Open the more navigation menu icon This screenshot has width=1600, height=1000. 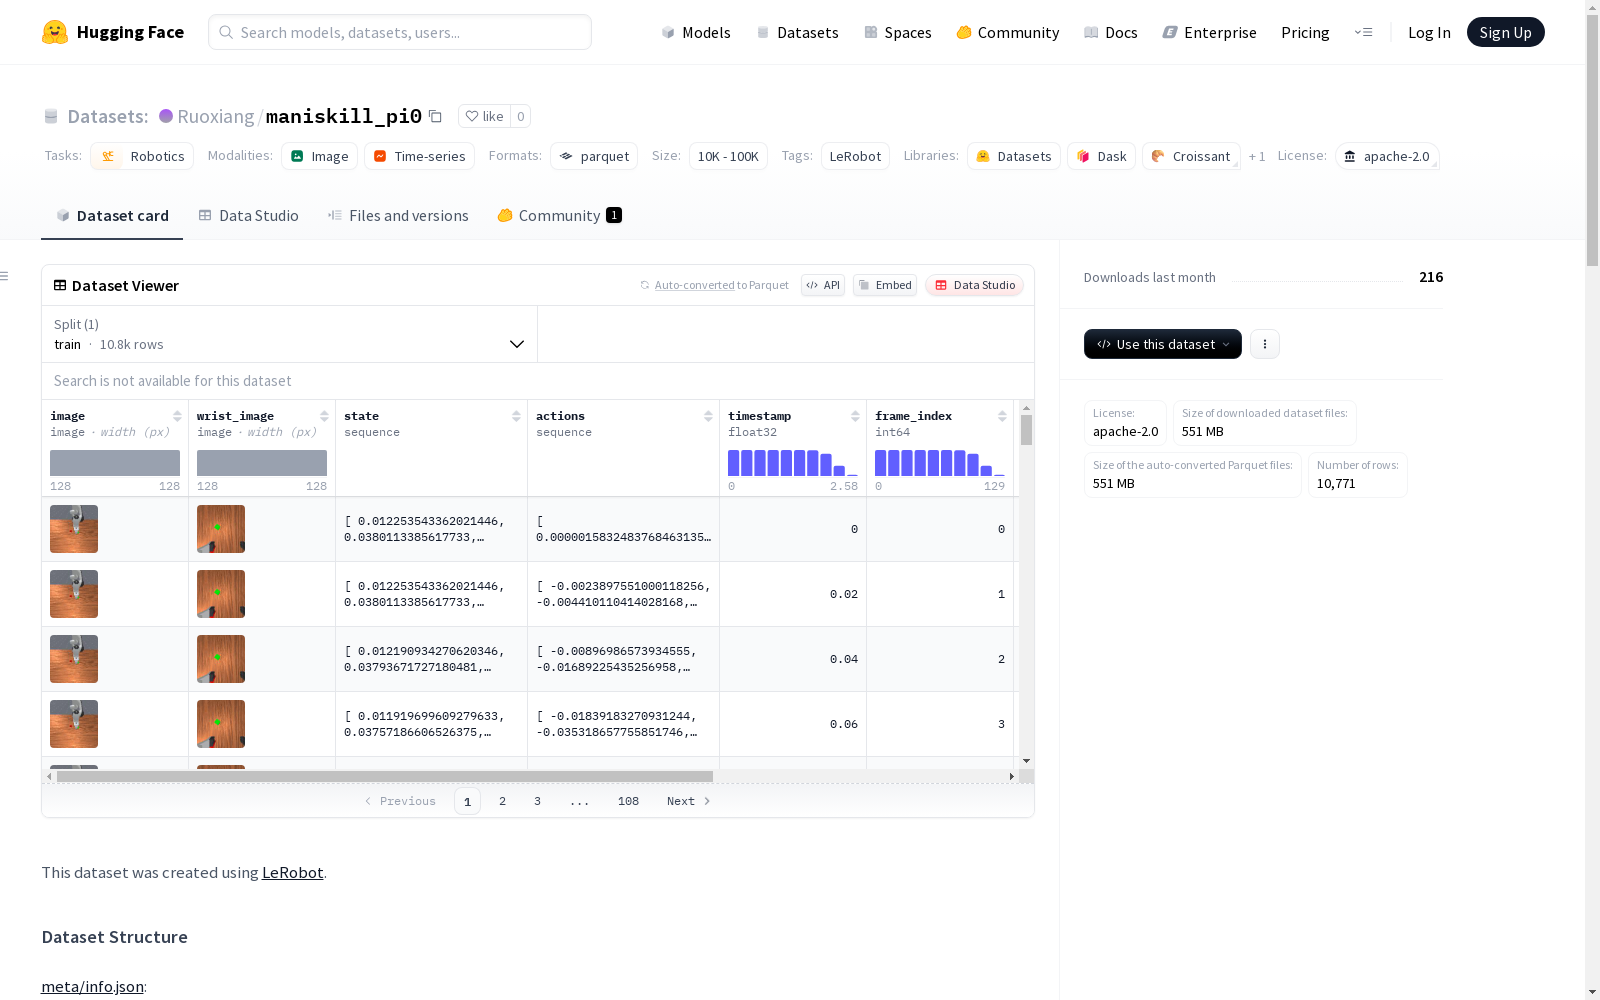click(1363, 32)
